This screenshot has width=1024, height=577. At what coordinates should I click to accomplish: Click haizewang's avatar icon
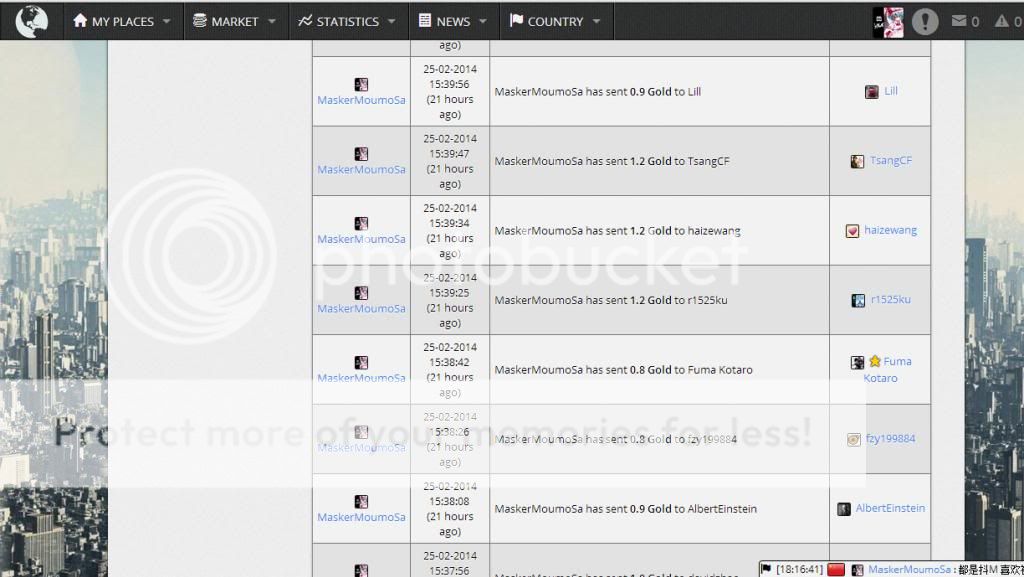click(x=852, y=231)
